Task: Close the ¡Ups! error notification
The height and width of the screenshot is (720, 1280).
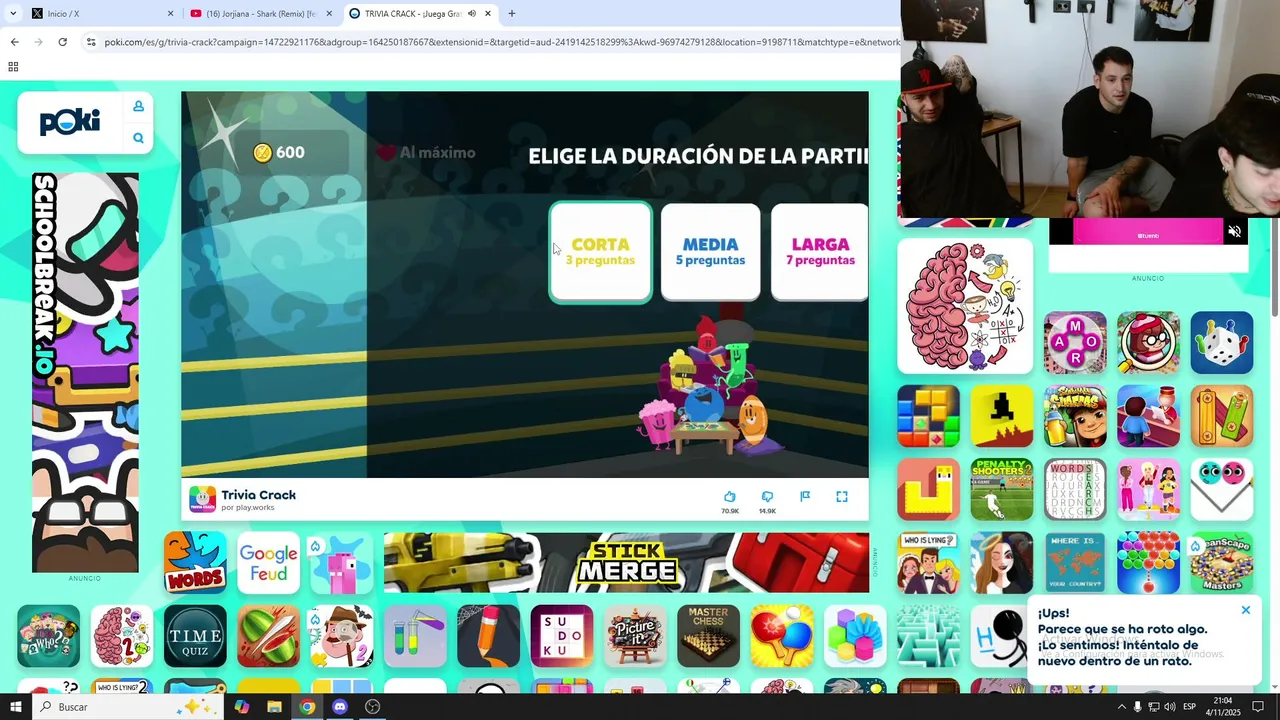Action: (x=1246, y=610)
